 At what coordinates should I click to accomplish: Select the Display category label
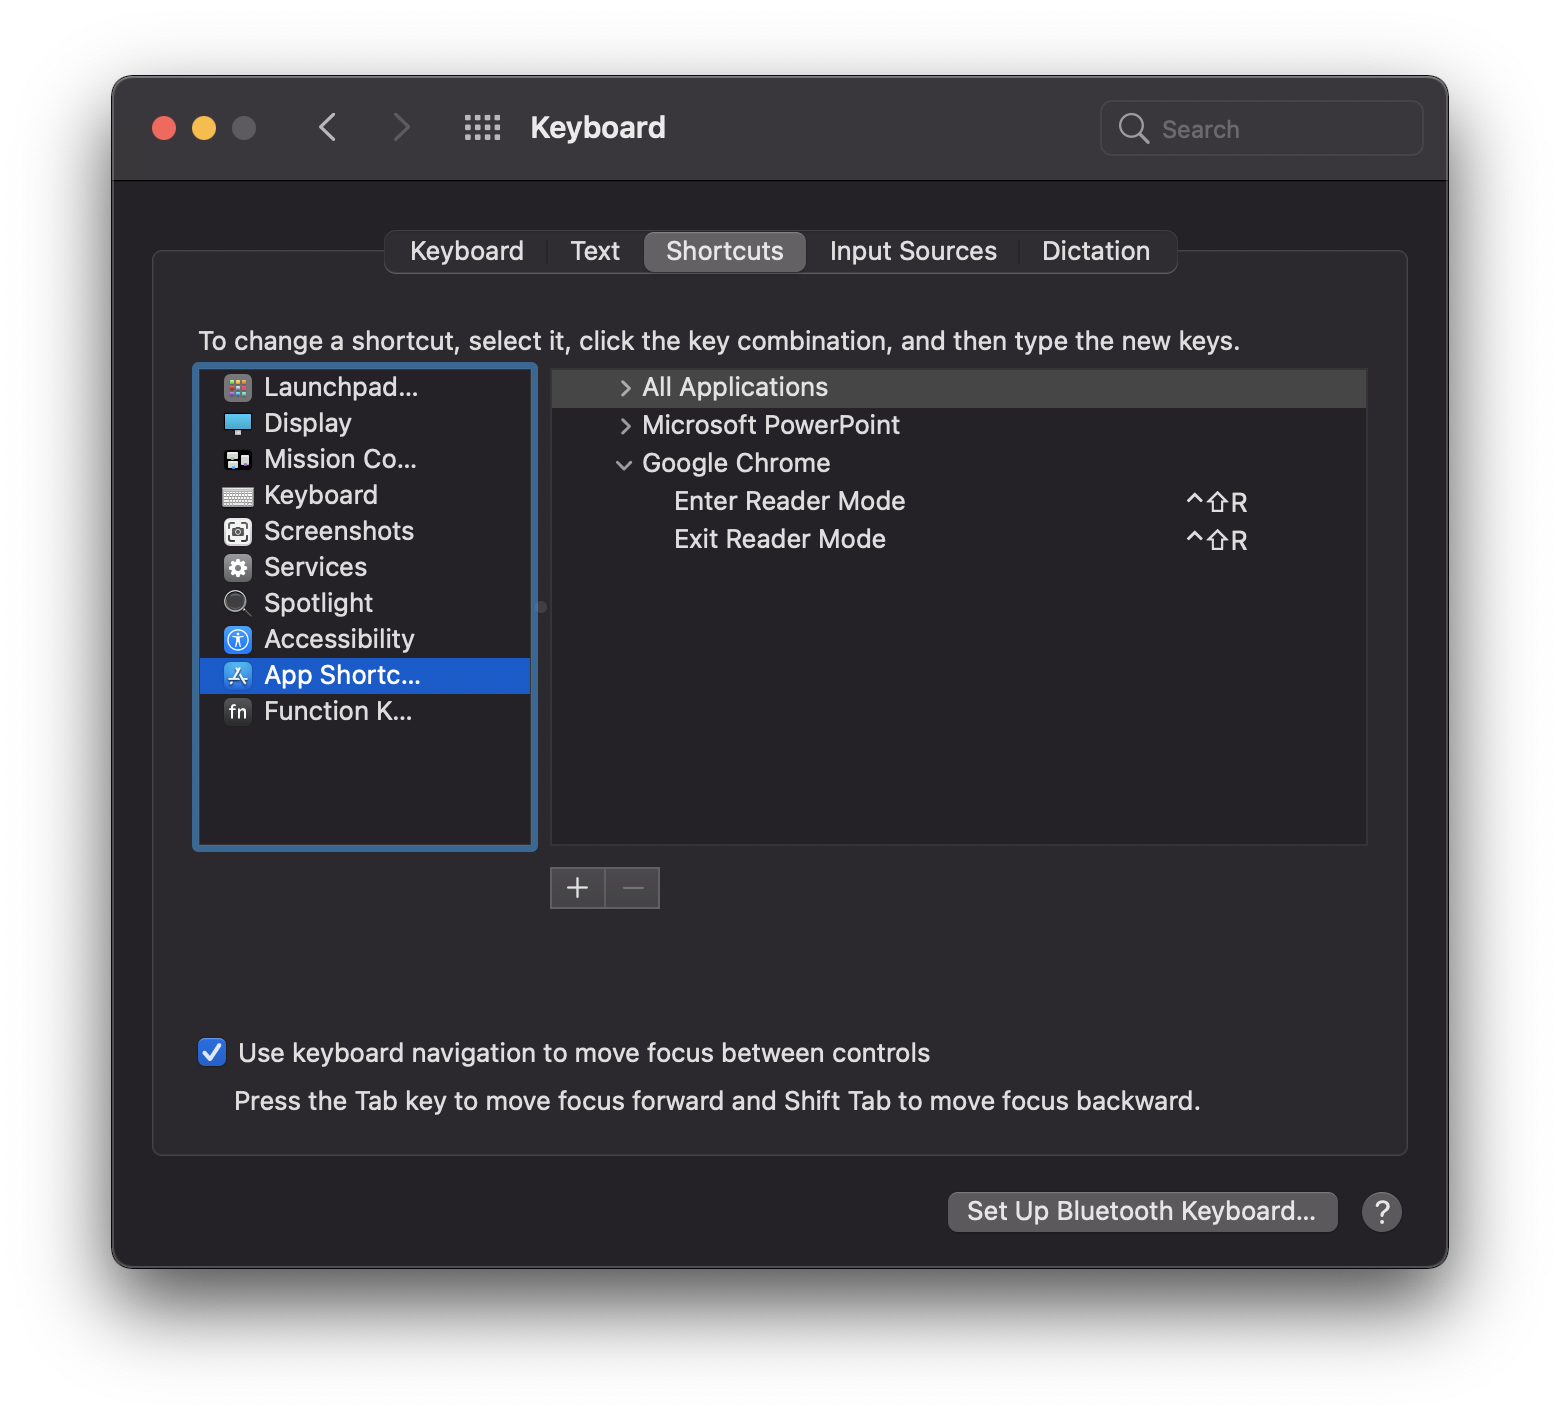308,423
